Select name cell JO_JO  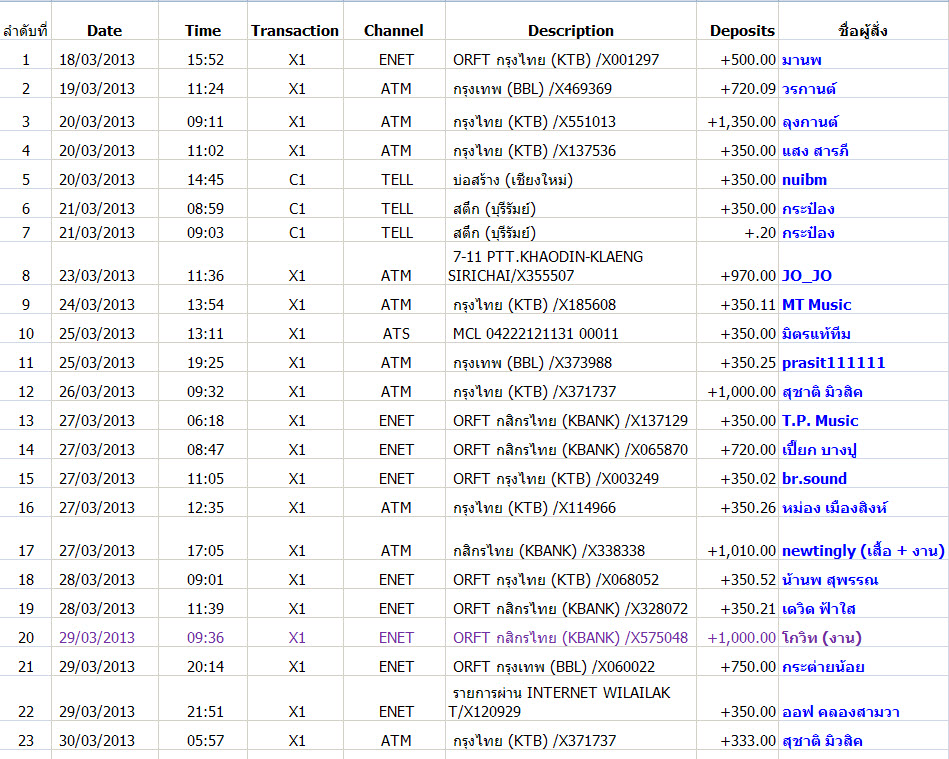(807, 276)
